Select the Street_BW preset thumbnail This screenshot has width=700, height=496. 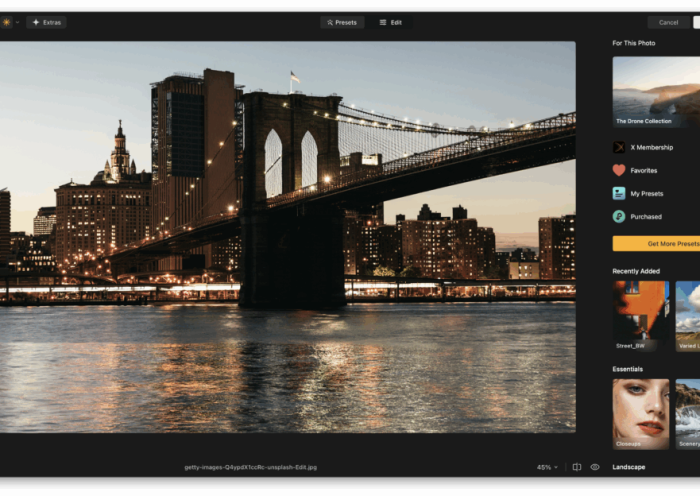641,315
